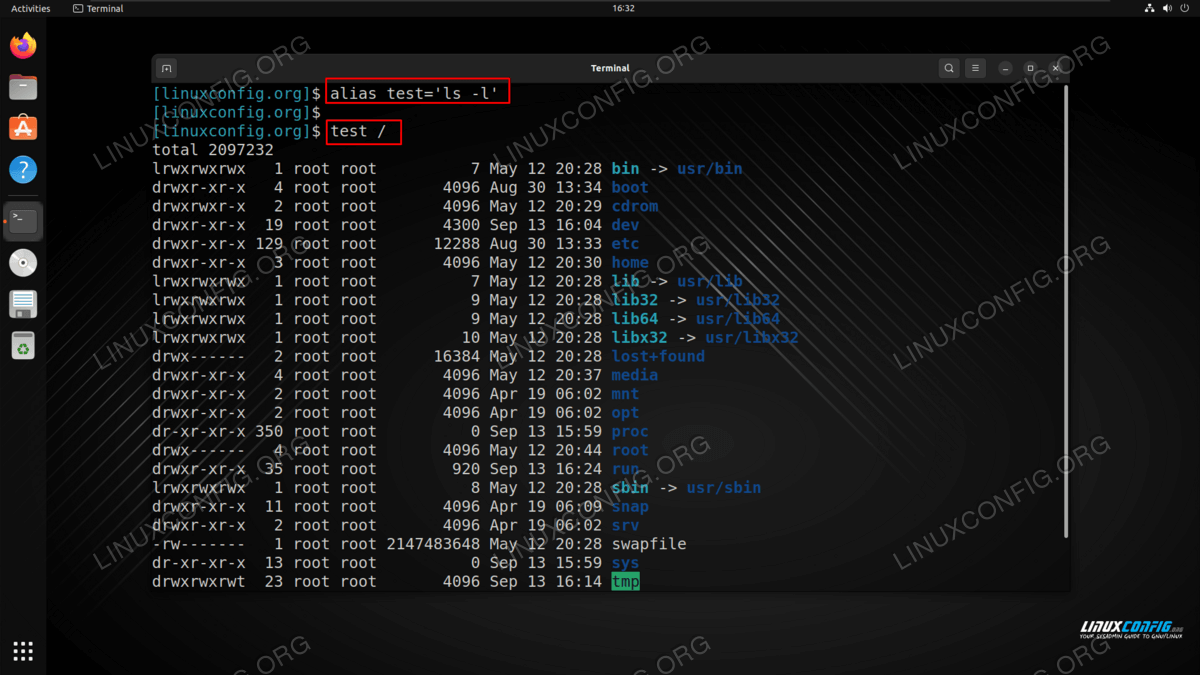This screenshot has height=675, width=1200.
Task: Click the 'proc' directory name
Action: 630,431
